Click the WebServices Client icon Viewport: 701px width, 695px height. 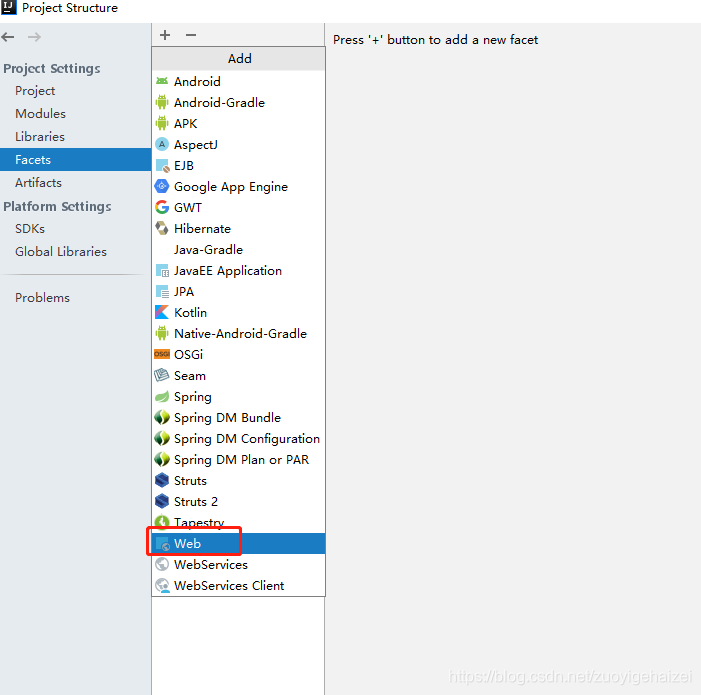[162, 585]
